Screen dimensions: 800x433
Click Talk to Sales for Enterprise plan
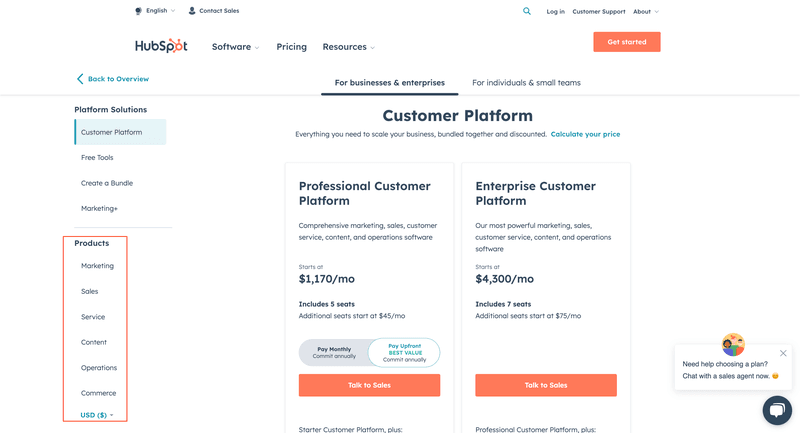[x=546, y=385]
